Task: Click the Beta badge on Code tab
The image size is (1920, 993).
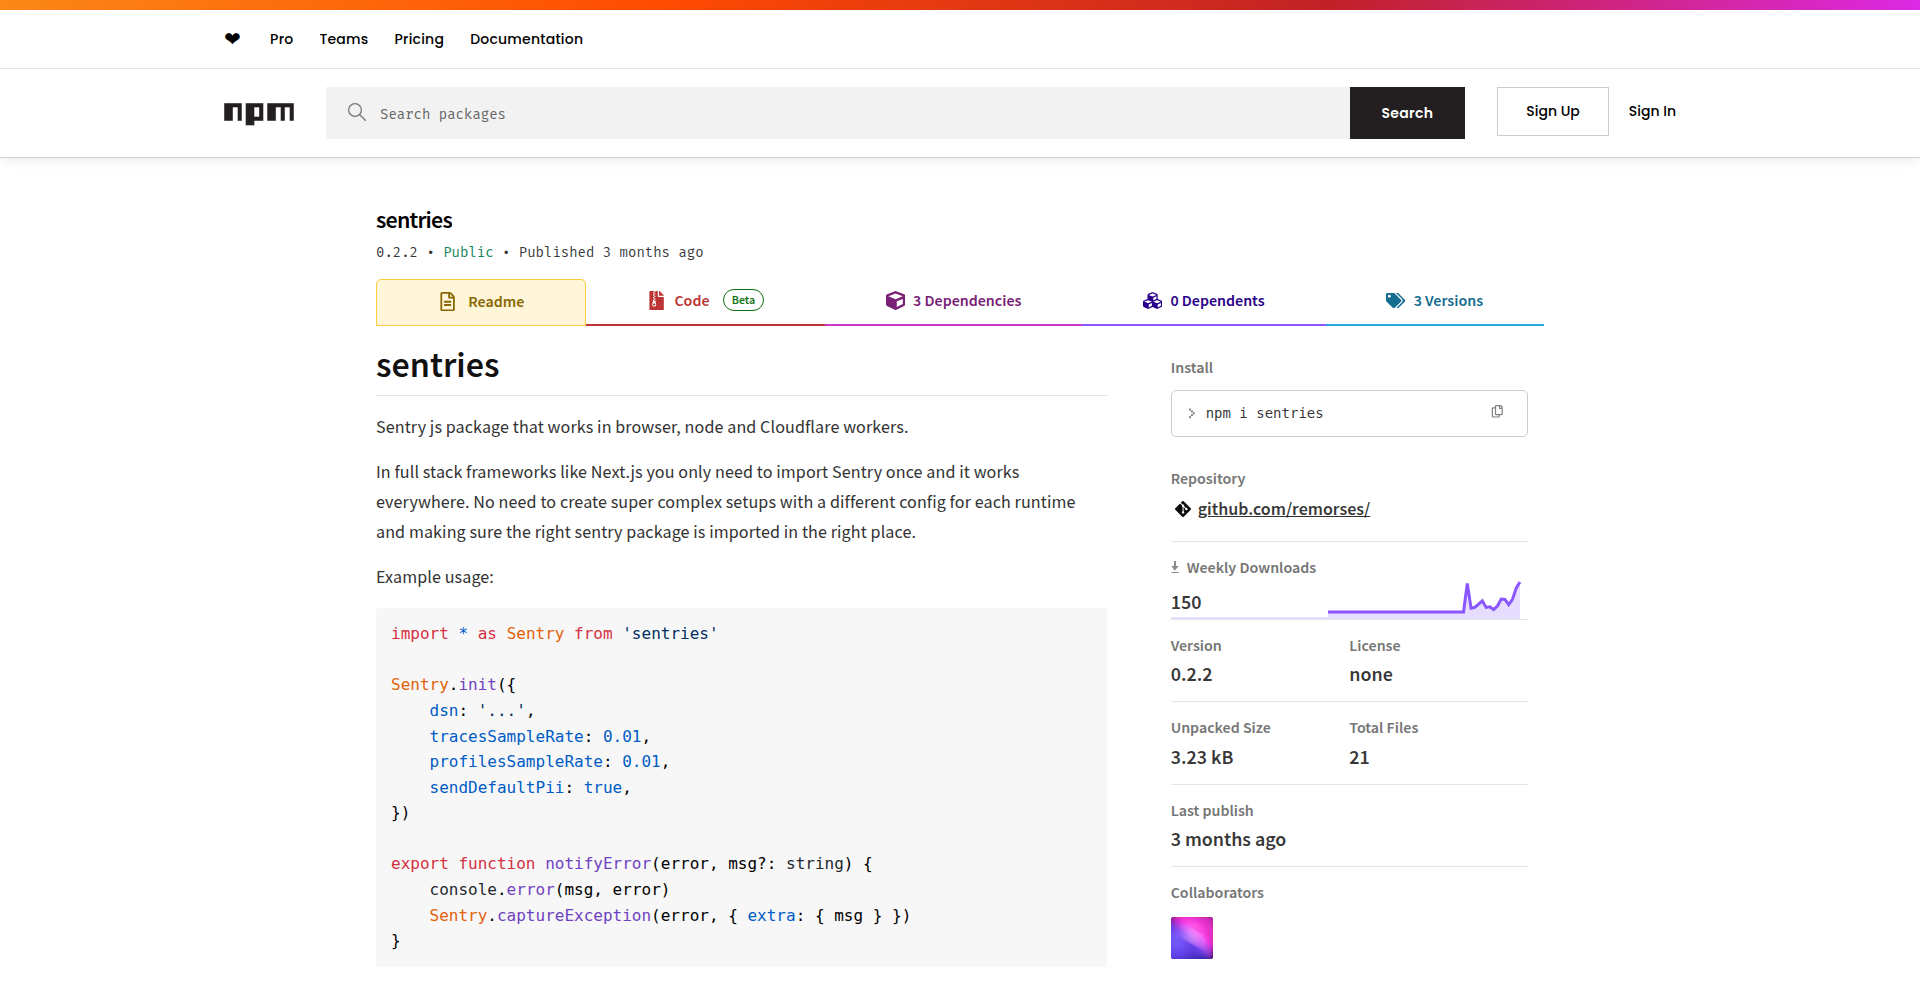Action: (x=743, y=300)
